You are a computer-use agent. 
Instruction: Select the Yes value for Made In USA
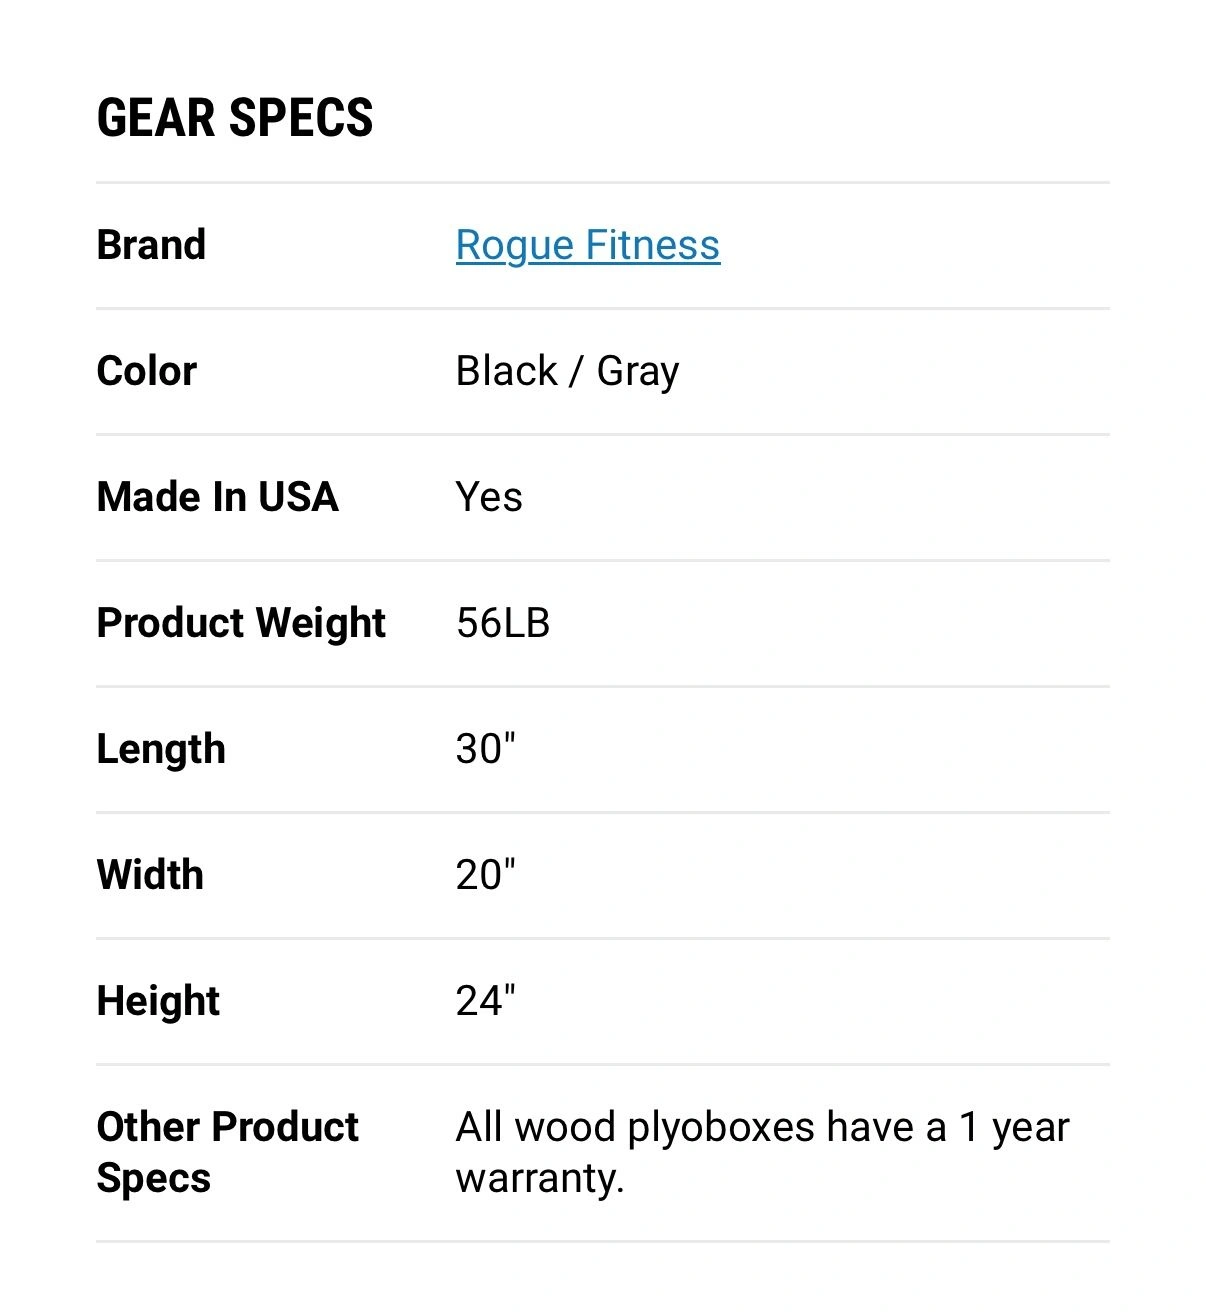pyautogui.click(x=489, y=497)
